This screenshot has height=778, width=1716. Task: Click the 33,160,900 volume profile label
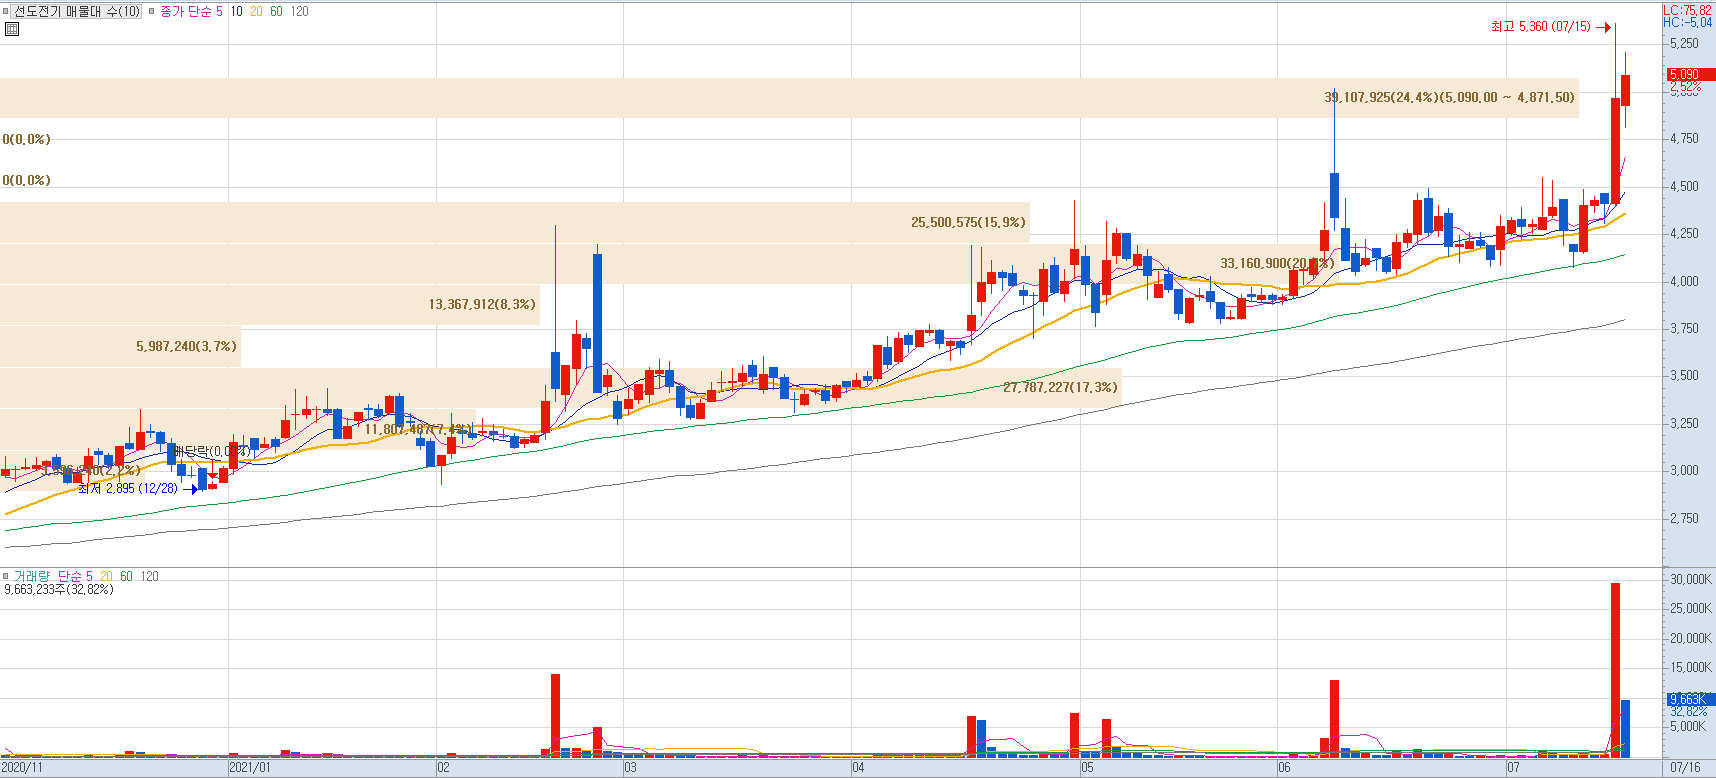[1277, 264]
